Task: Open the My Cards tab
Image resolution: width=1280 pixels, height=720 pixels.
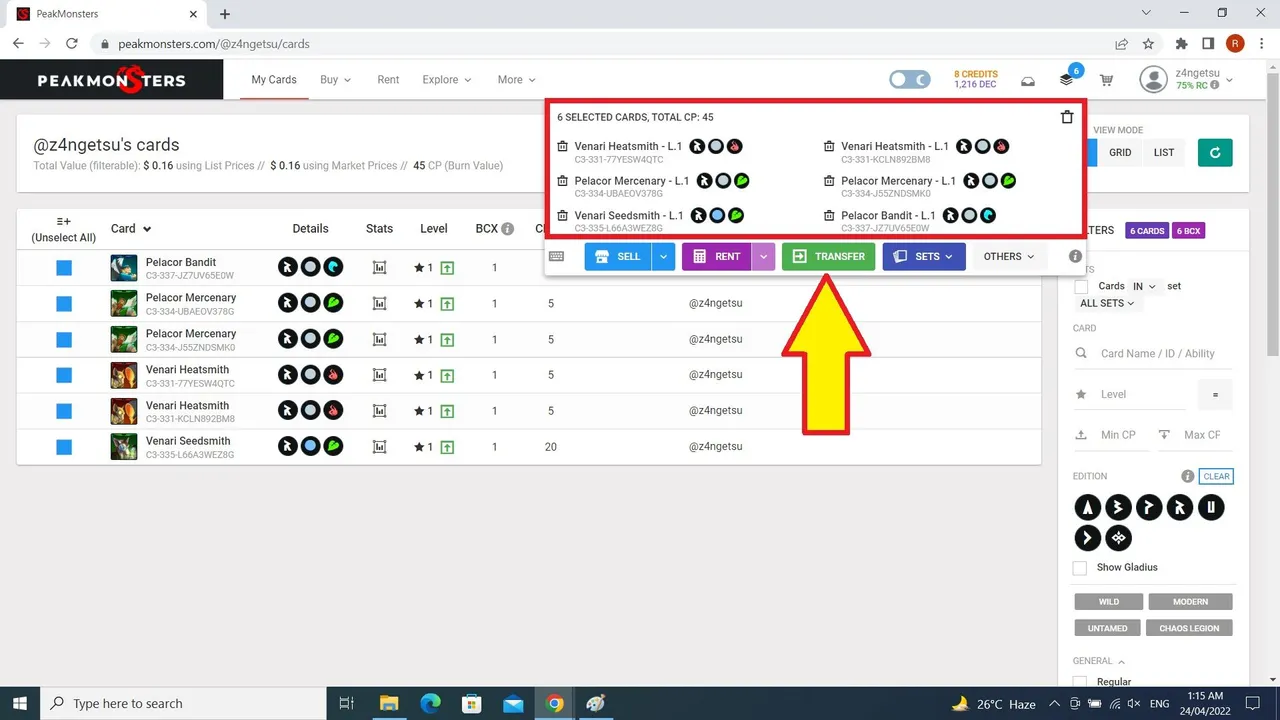Action: click(274, 80)
